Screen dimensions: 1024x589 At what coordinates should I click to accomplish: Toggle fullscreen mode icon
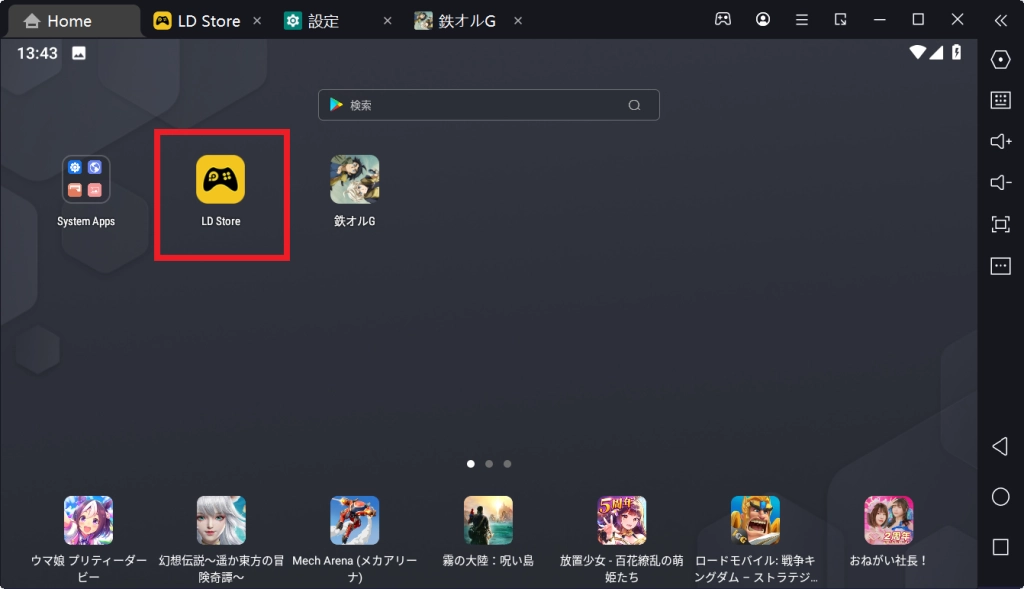click(x=1000, y=225)
